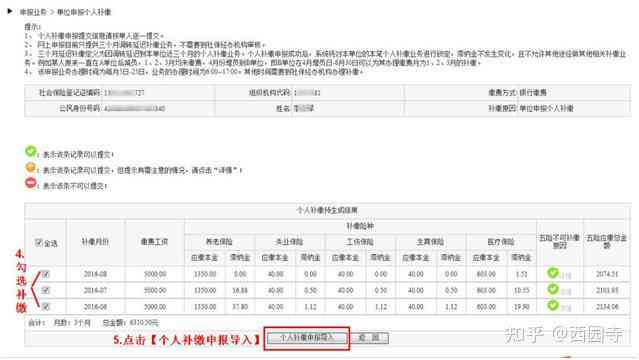Open the 详情 link in the 2016-08 row

566,276
